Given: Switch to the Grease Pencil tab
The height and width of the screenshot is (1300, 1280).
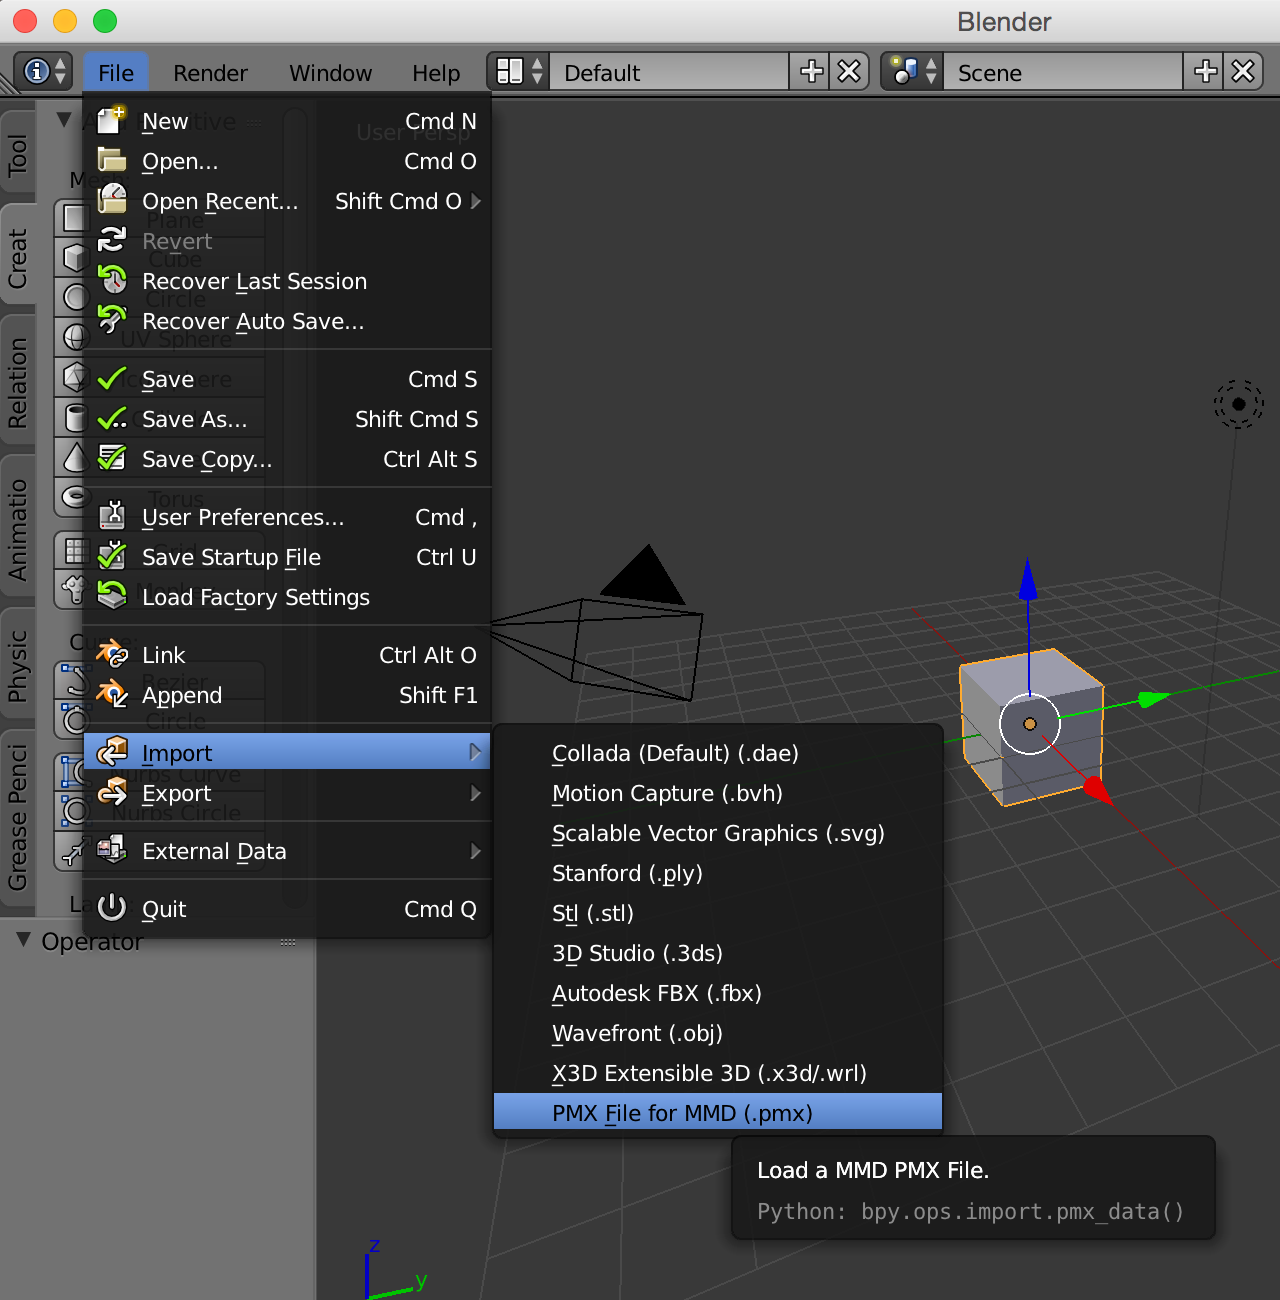Looking at the screenshot, I should (18, 815).
